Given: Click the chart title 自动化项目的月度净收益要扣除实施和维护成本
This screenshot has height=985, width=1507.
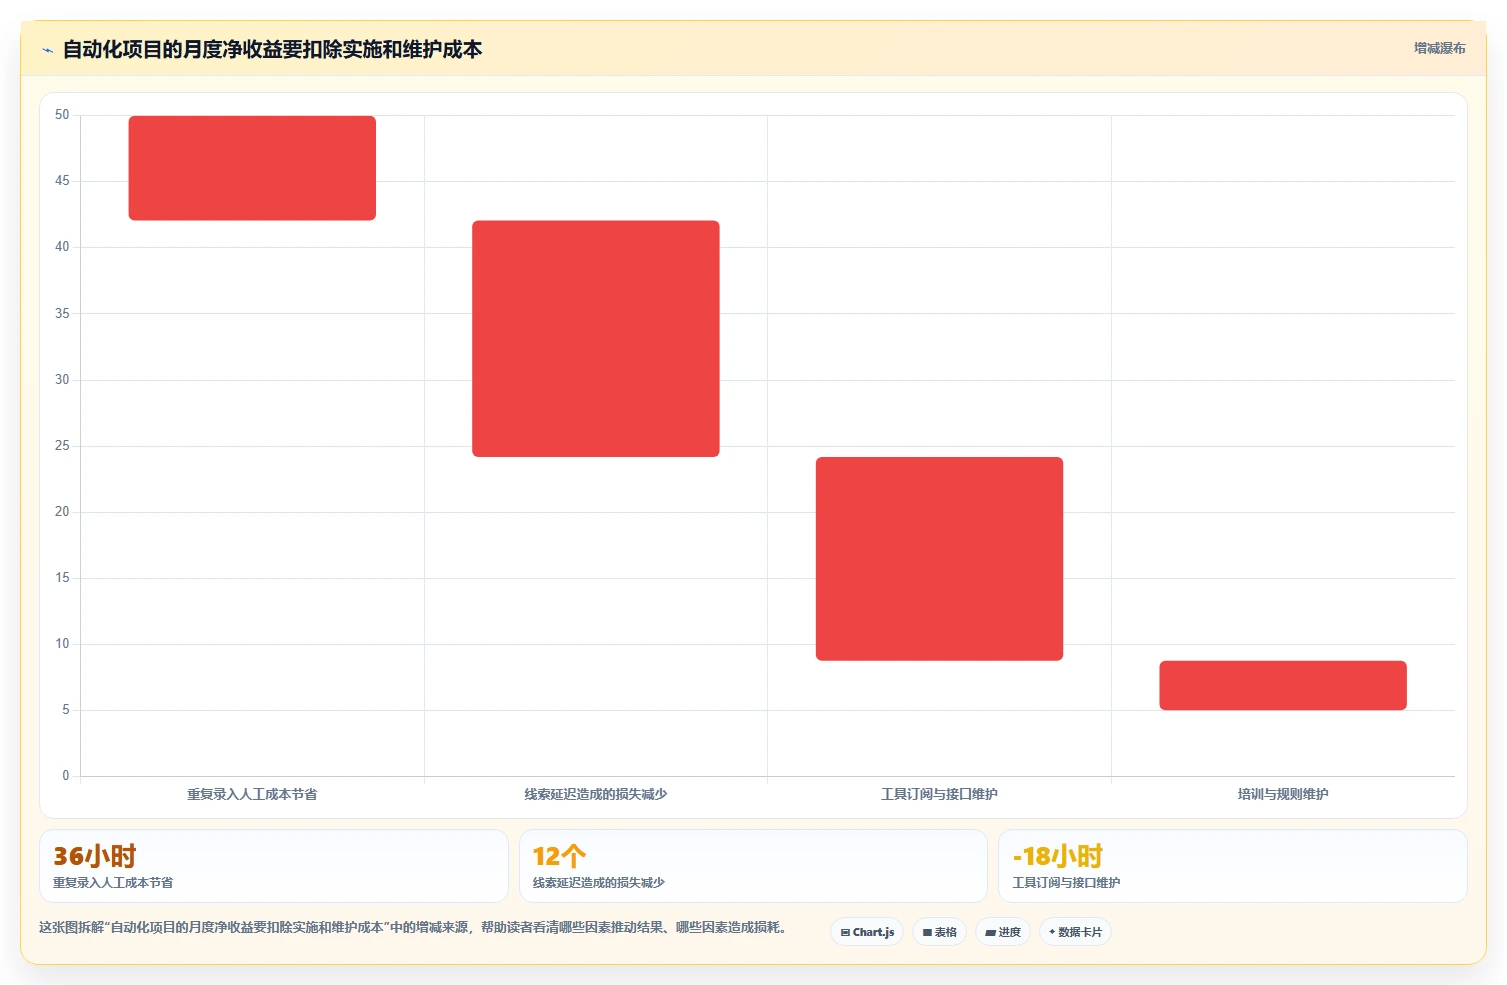Looking at the screenshot, I should (272, 49).
